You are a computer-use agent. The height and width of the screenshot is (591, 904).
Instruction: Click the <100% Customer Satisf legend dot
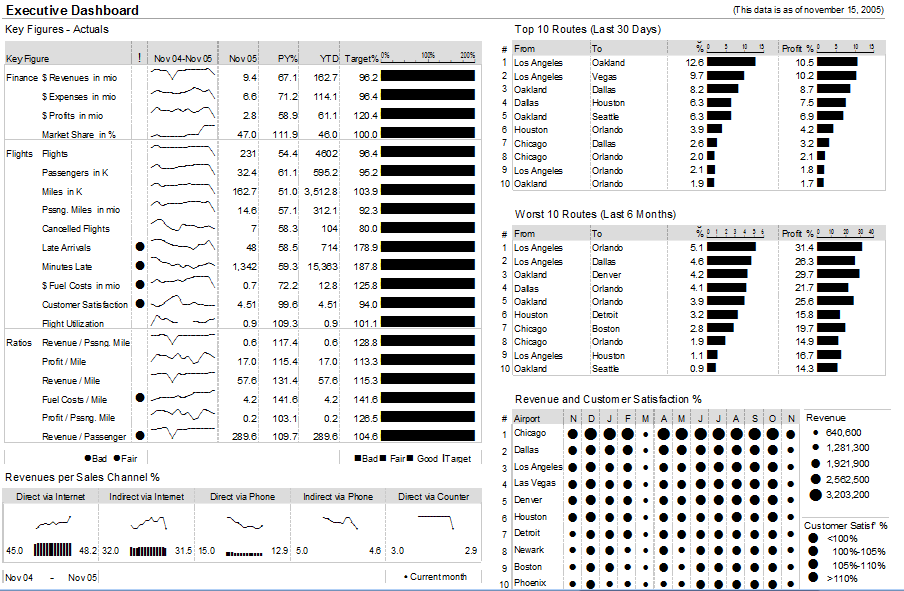[x=815, y=538]
